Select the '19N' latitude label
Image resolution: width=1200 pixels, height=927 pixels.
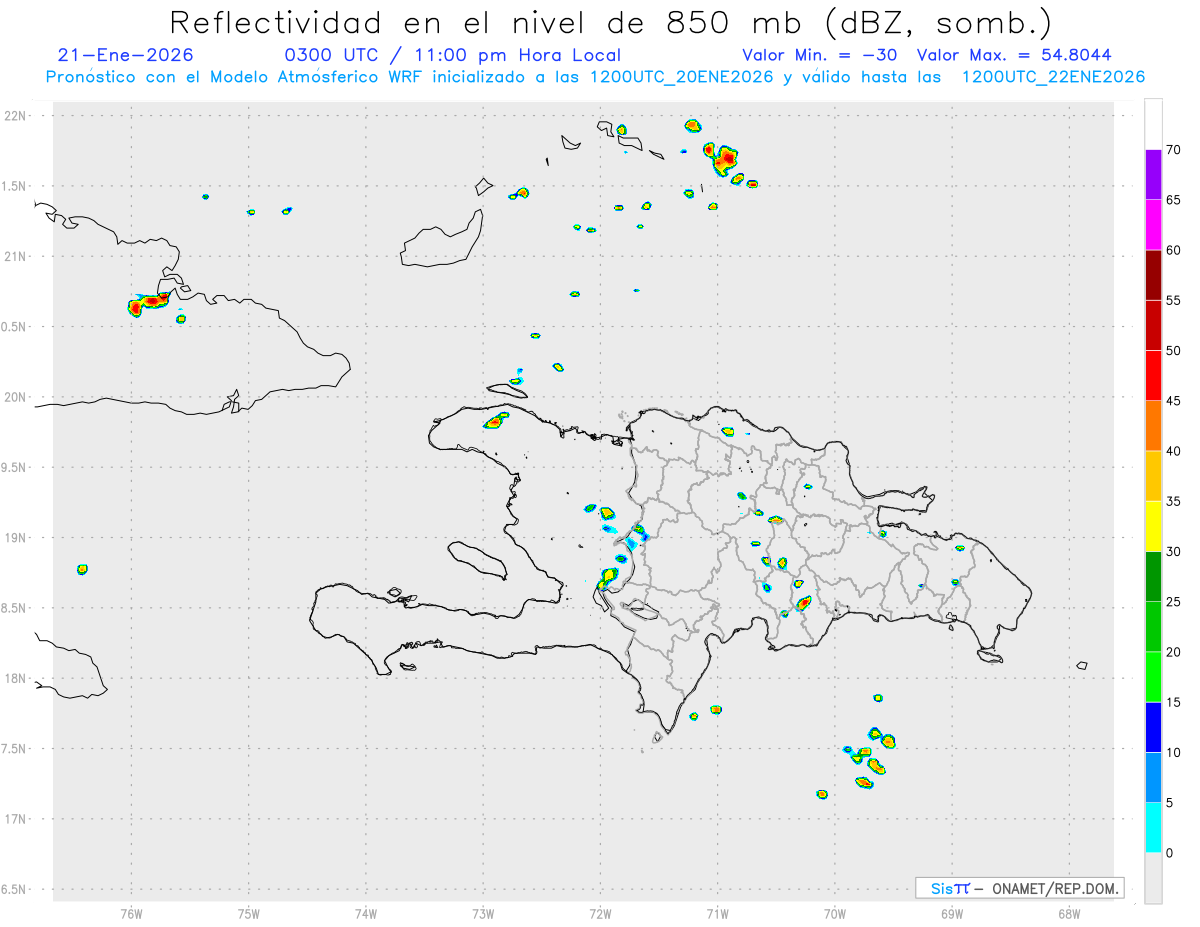point(17,538)
